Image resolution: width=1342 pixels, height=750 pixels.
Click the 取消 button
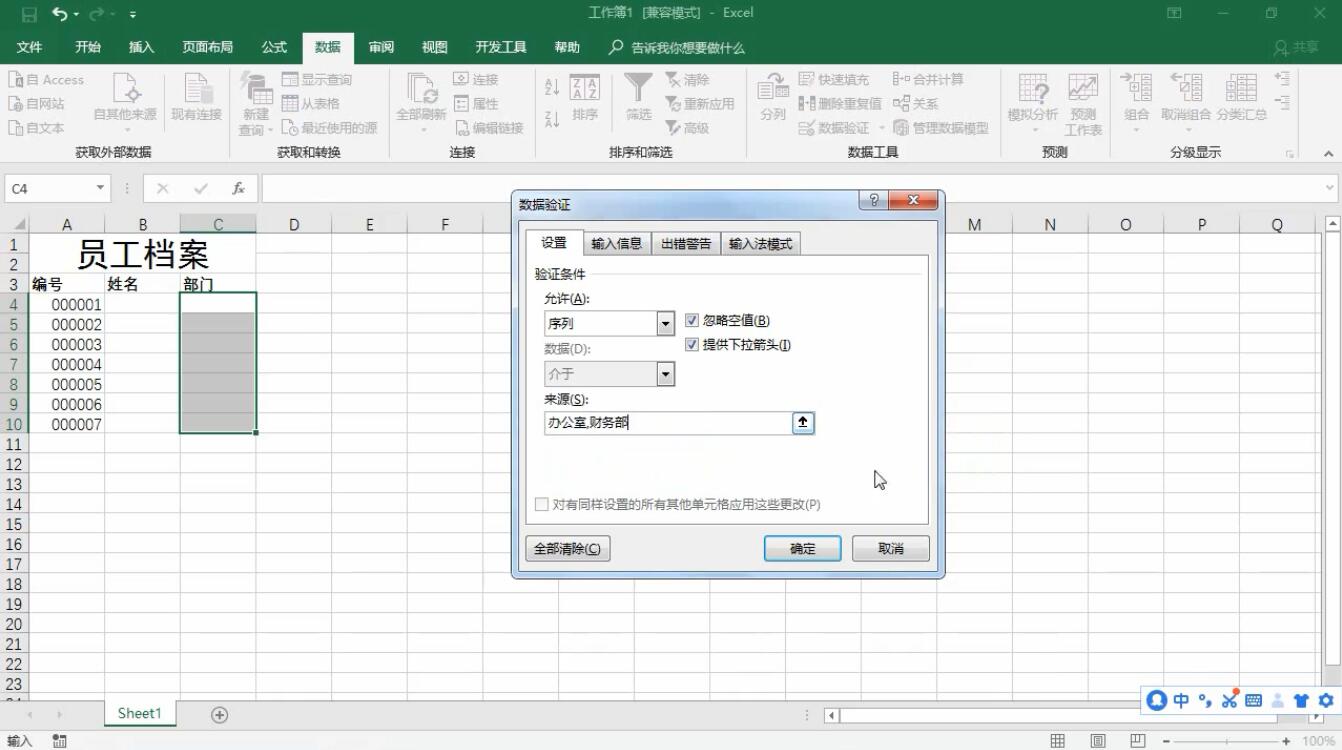(x=891, y=548)
